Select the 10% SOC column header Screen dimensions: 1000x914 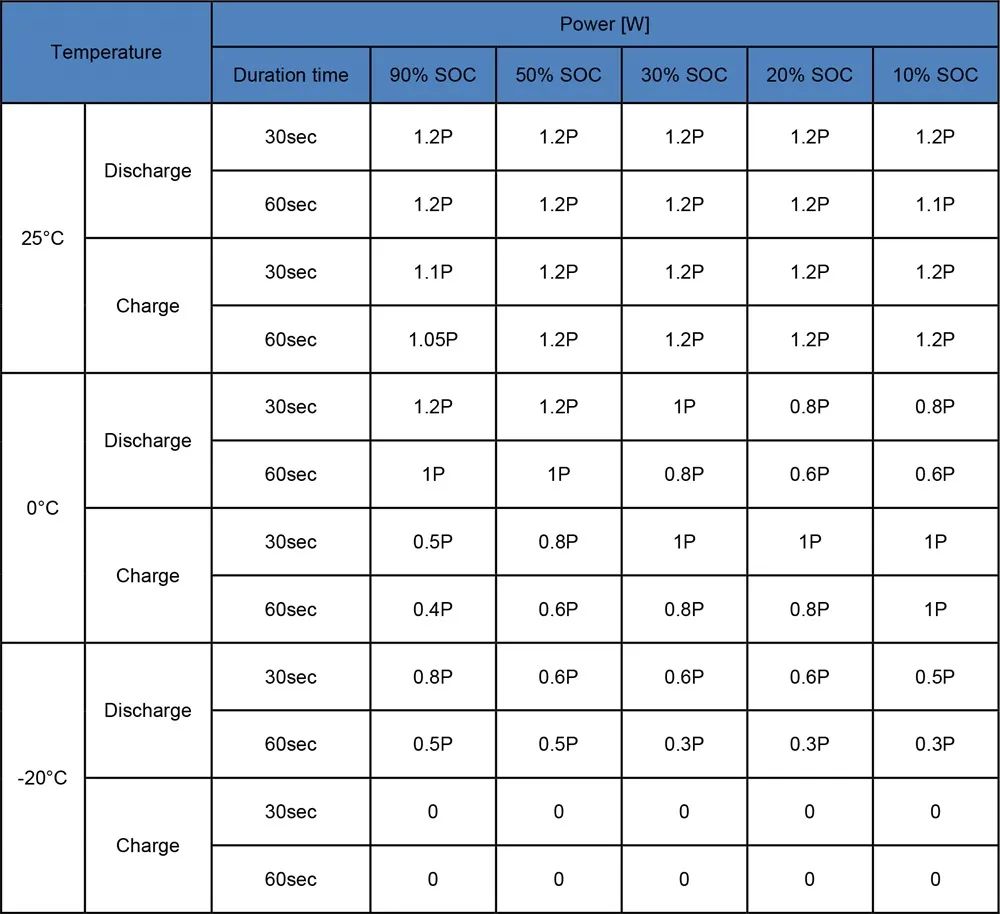click(x=935, y=75)
